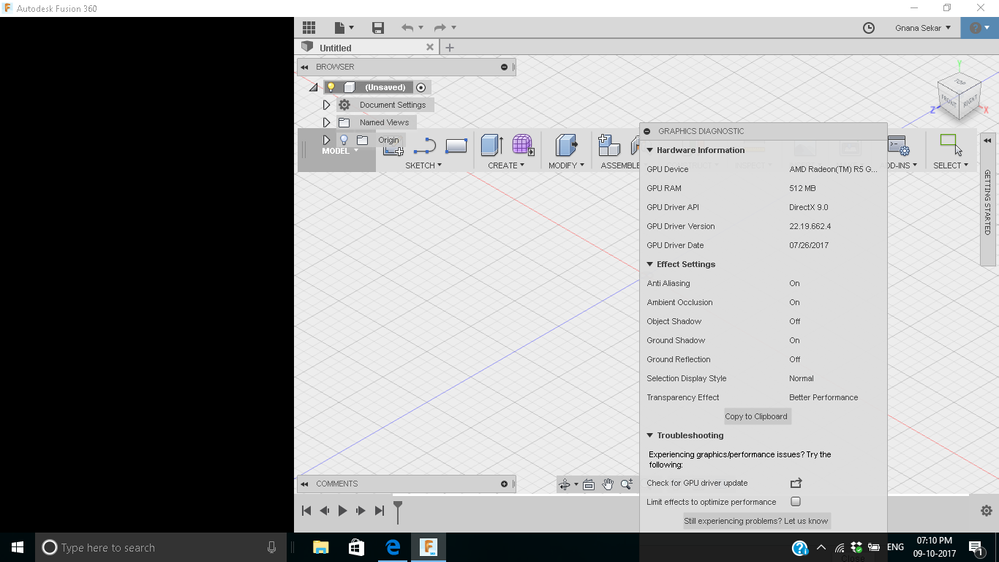This screenshot has width=999, height=562.
Task: Click the Press Pull icon under Modify
Action: pyautogui.click(x=566, y=145)
